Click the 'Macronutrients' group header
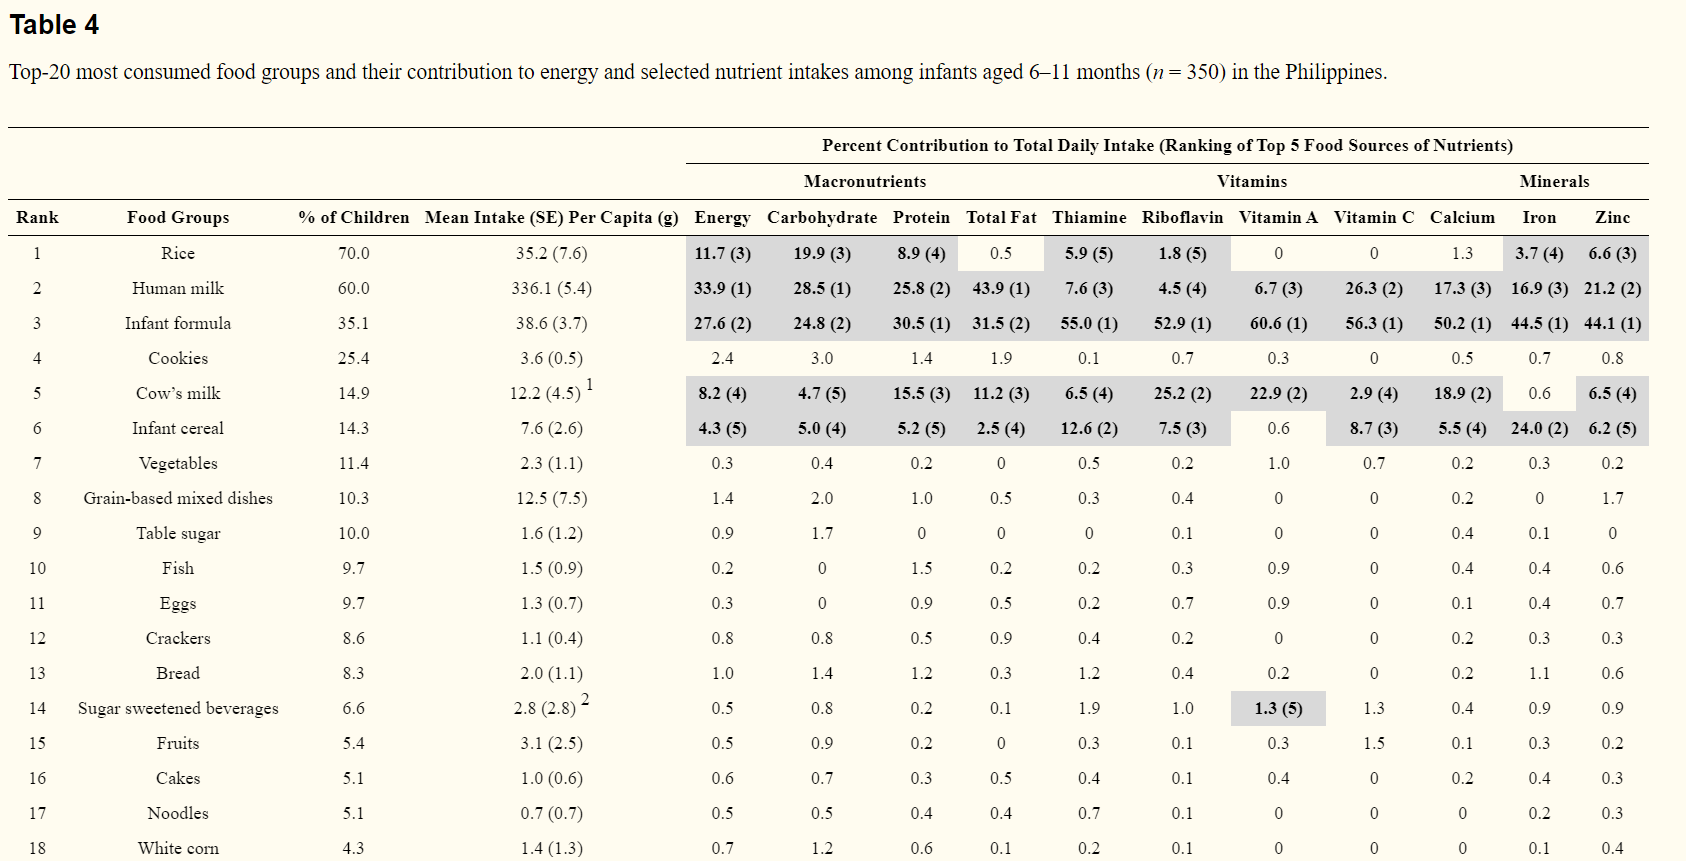 tap(865, 182)
